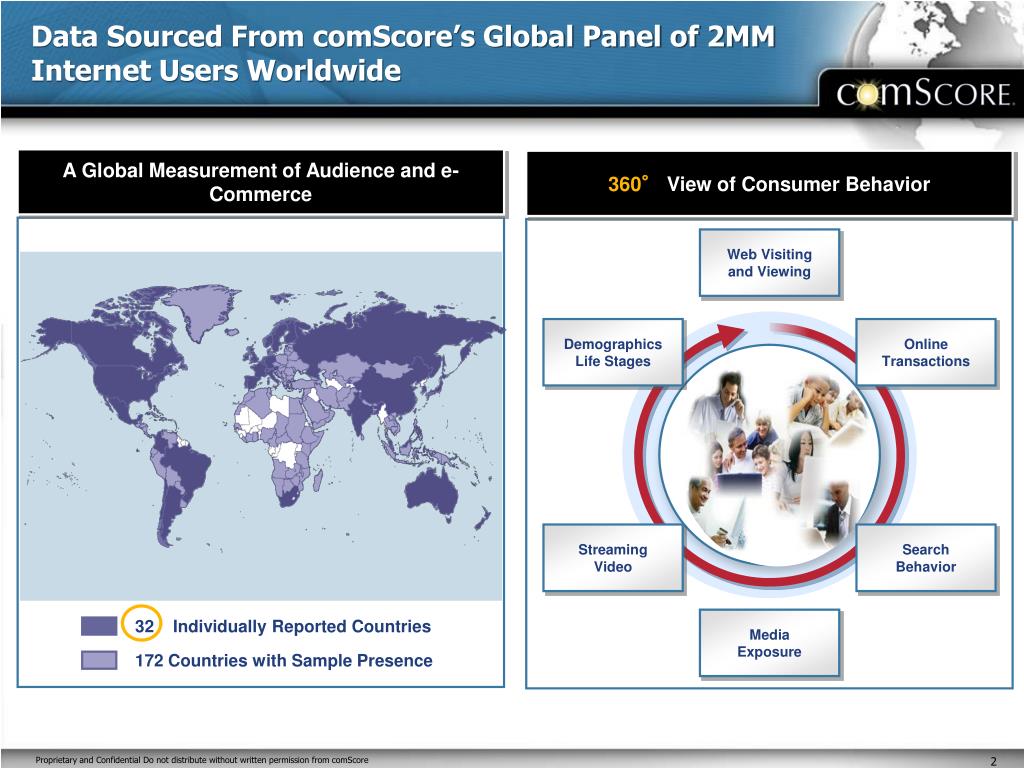Click Australia on the world map

pyautogui.click(x=432, y=493)
